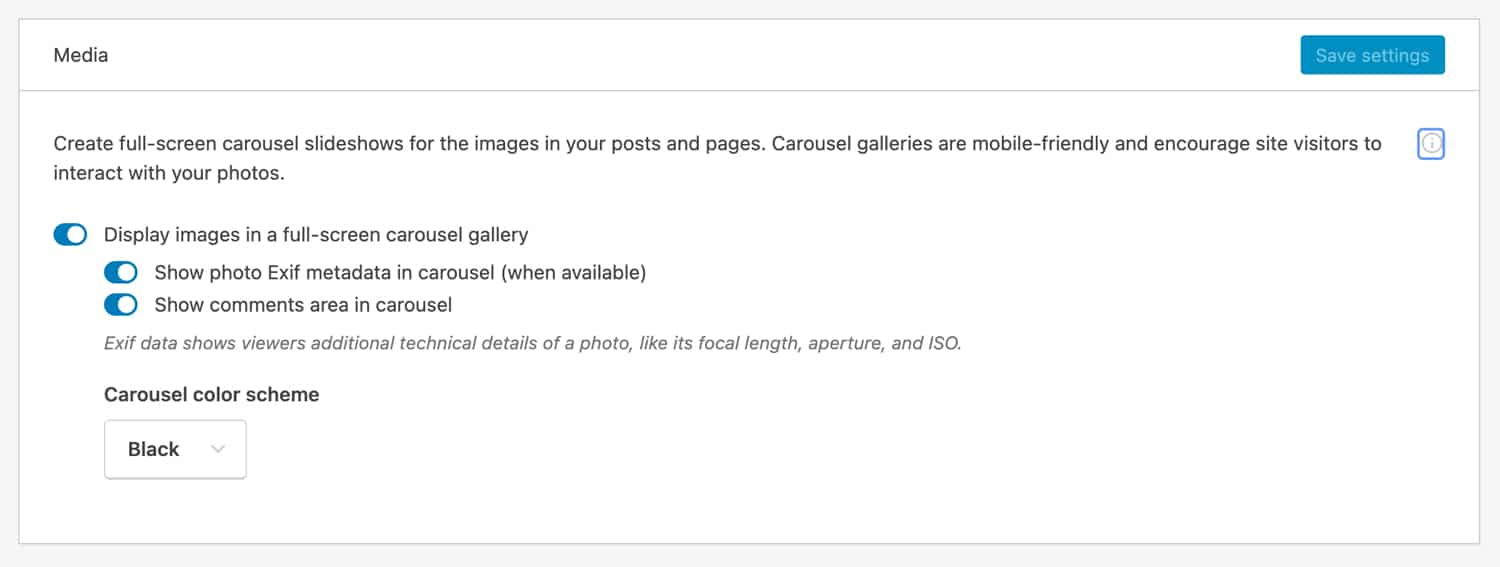
Task: Turn off the Show comments area switch
Action: coord(120,304)
